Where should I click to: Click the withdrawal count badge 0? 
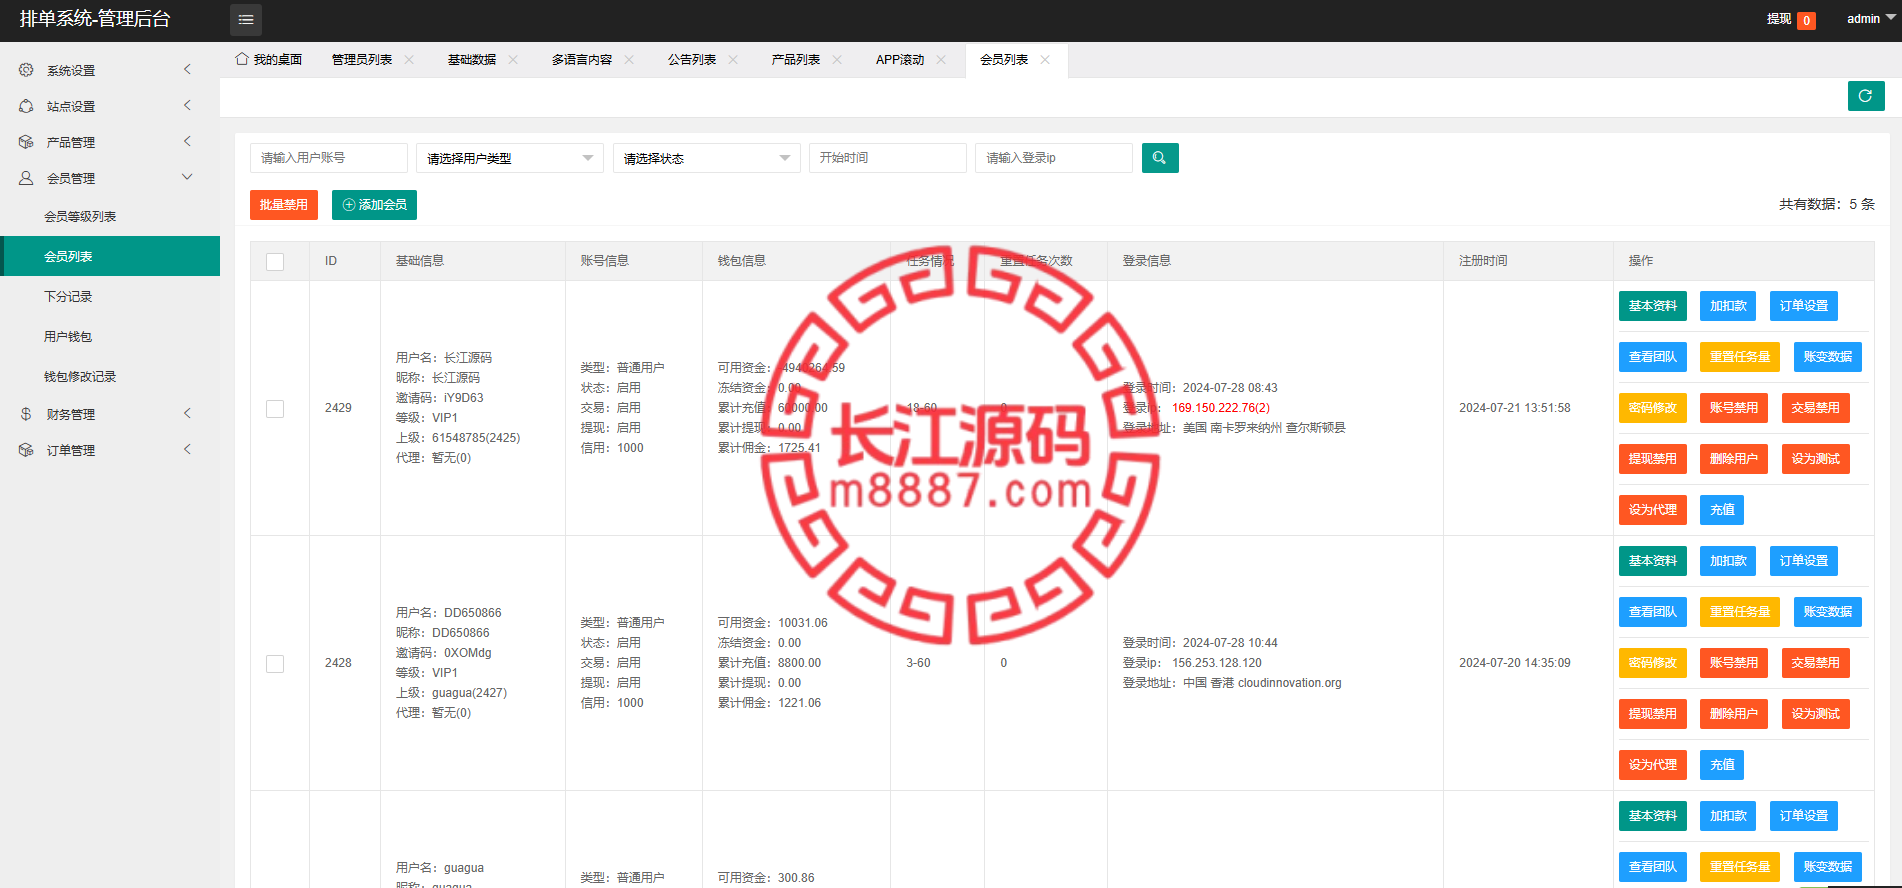click(x=1806, y=20)
